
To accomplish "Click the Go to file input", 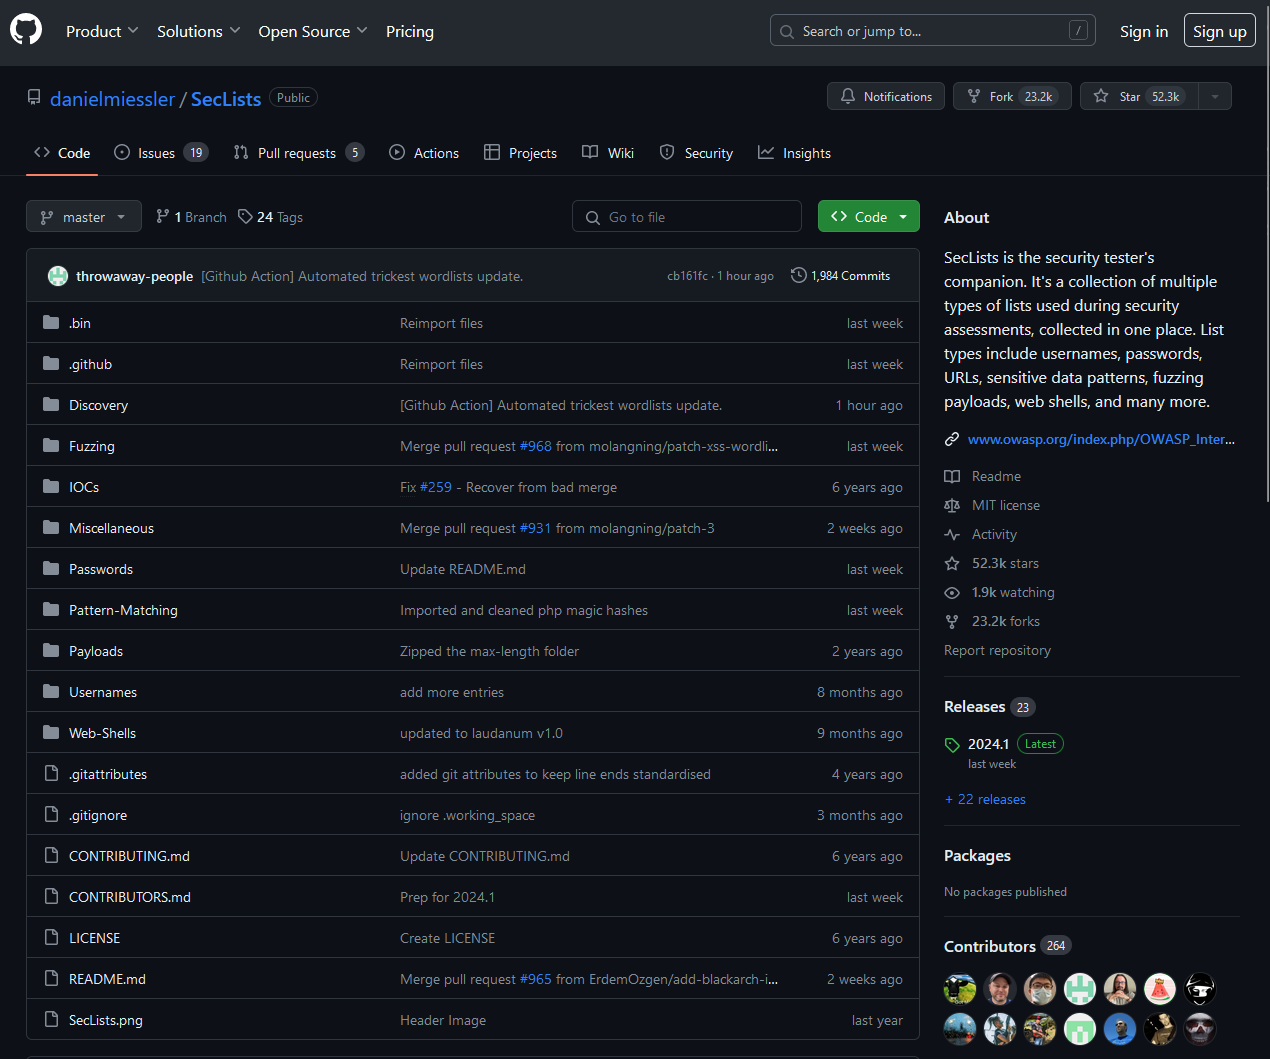I will point(687,216).
